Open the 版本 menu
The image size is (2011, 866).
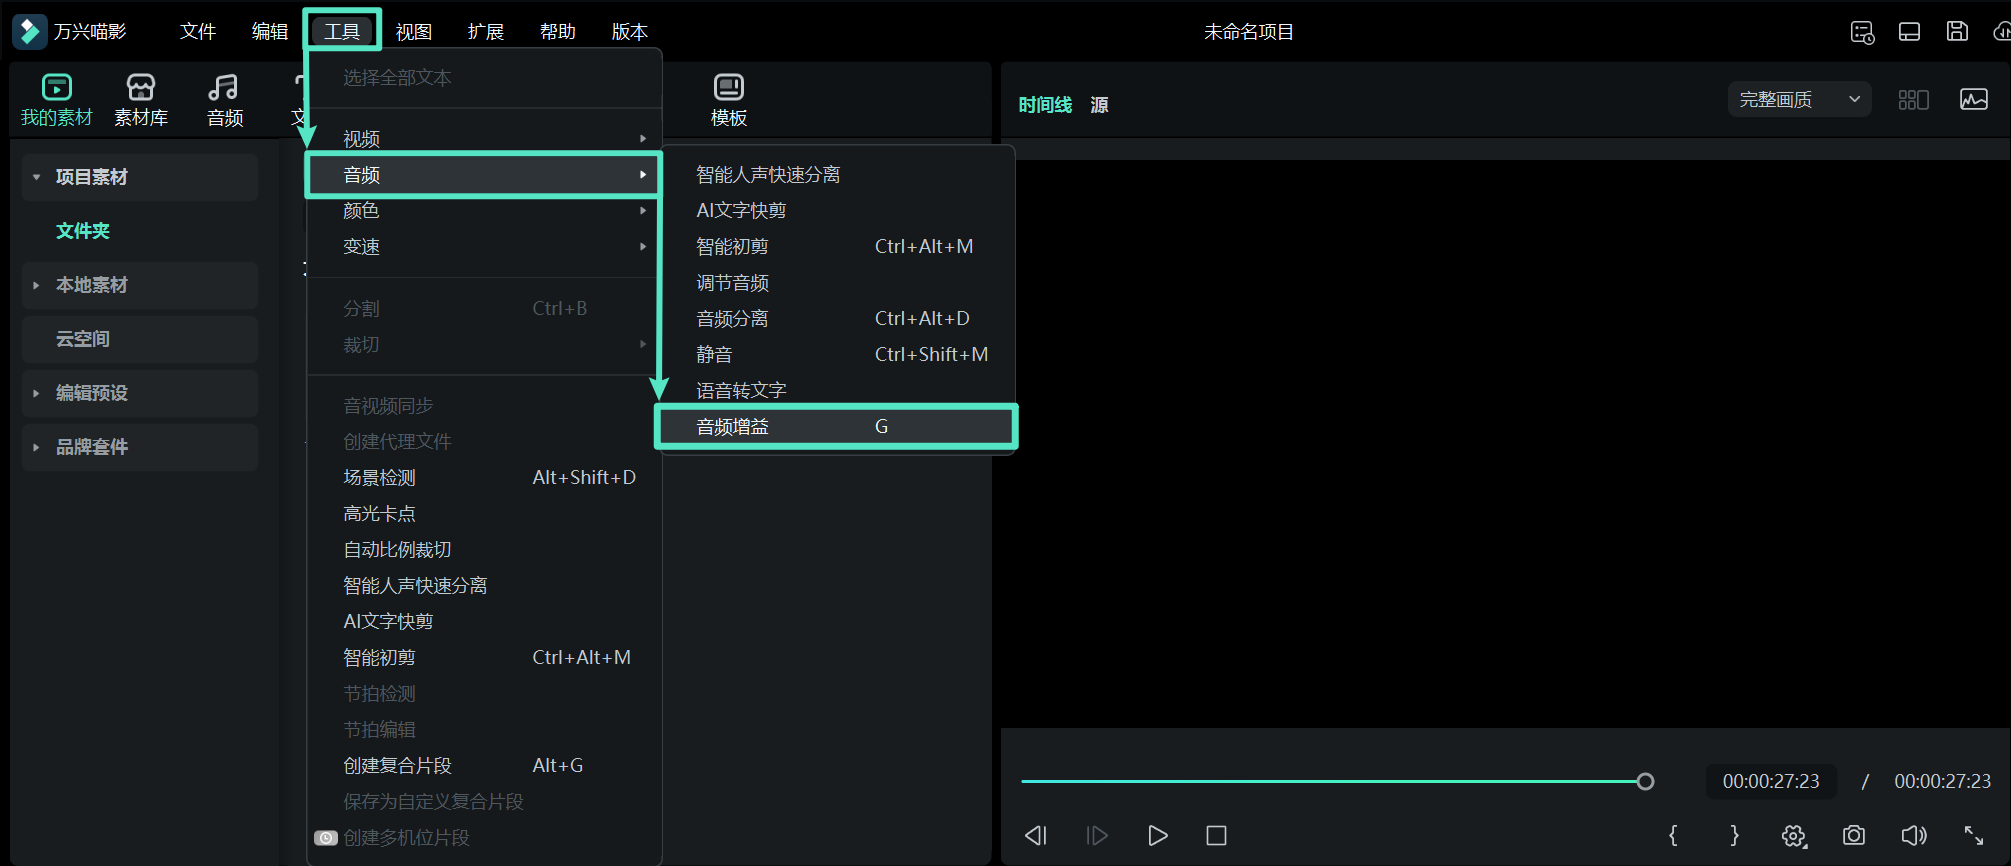pyautogui.click(x=630, y=32)
